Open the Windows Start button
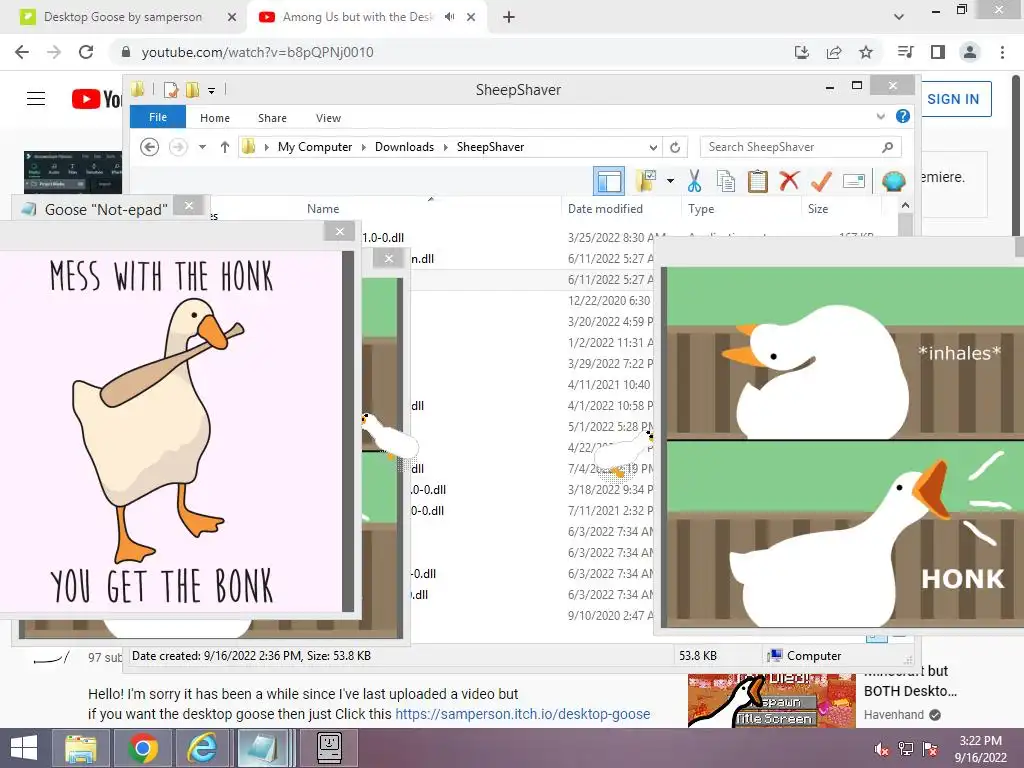Viewport: 1024px width, 768px height. [x=24, y=747]
